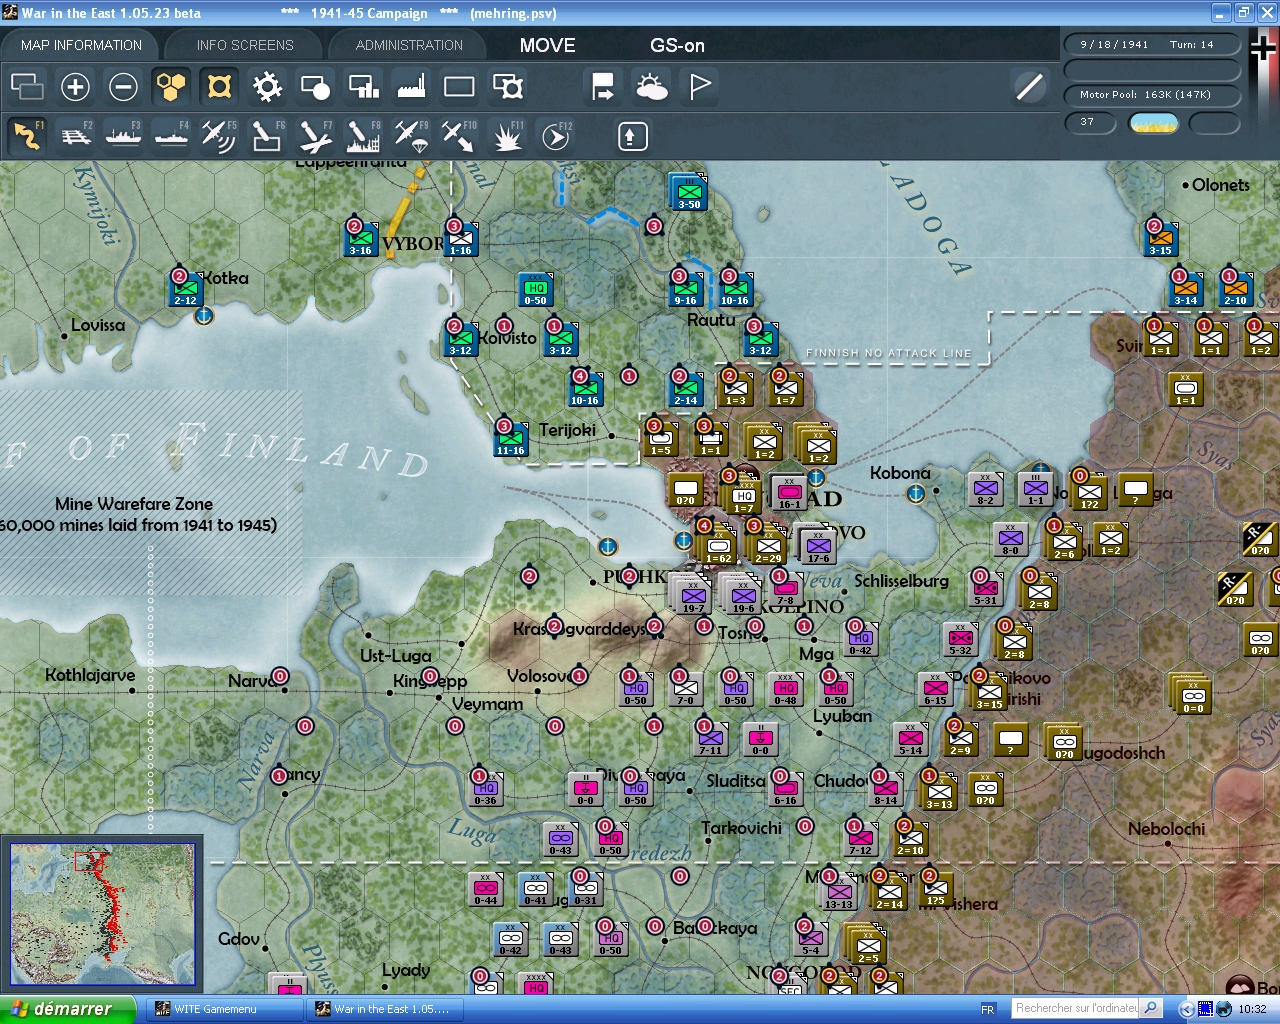Choose the F8 bomb city mode
The image size is (1280, 1024).
click(363, 136)
